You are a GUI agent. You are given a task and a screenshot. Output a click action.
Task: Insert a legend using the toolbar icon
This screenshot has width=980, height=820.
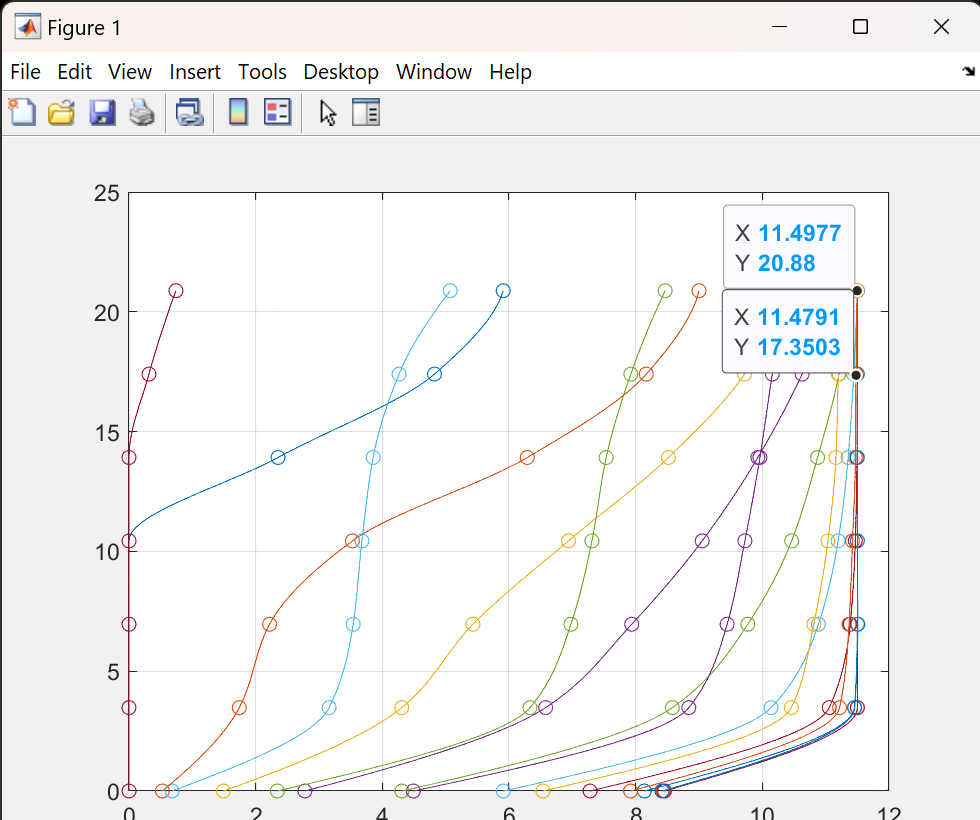click(277, 112)
